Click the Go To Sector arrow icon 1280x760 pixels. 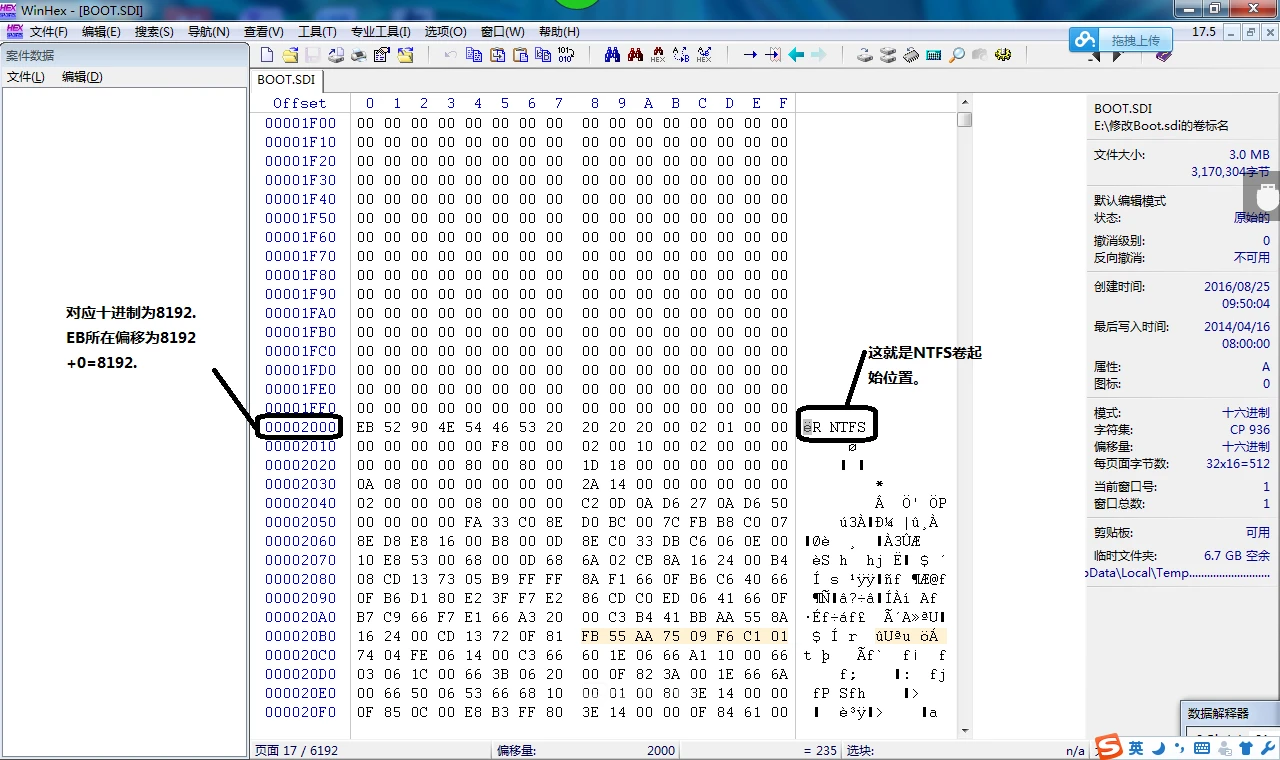[x=773, y=55]
